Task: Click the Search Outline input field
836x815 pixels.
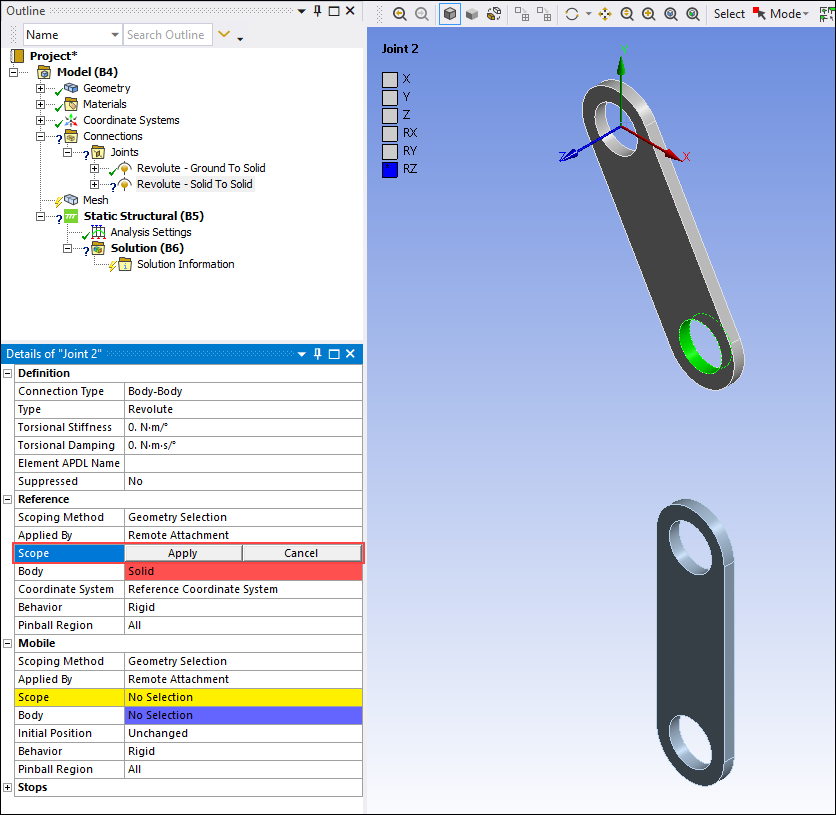Action: (x=167, y=35)
